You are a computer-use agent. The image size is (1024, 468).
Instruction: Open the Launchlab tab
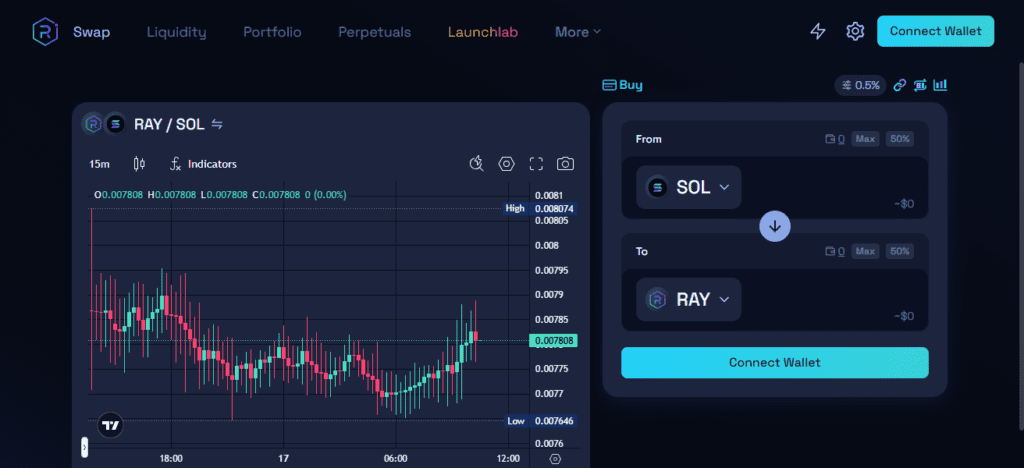tap(483, 32)
